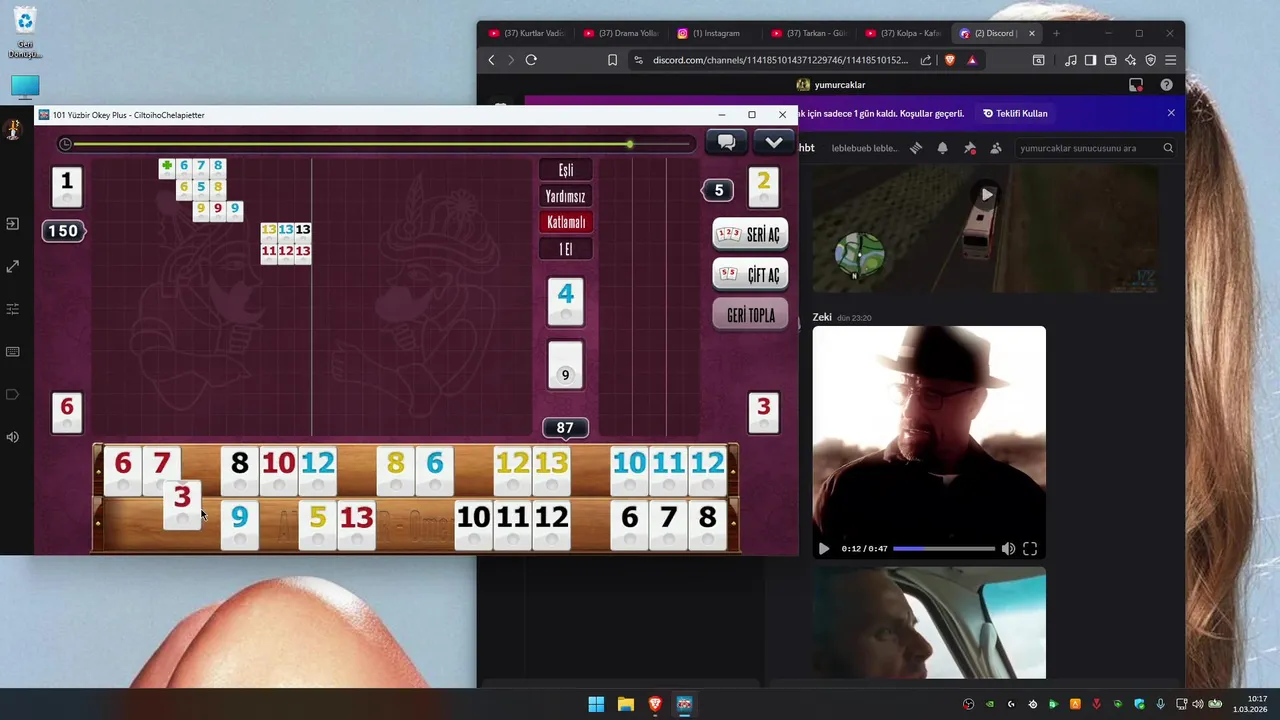
Task: Click the sidebar exit/sign-in arrow icon
Action: [13, 224]
